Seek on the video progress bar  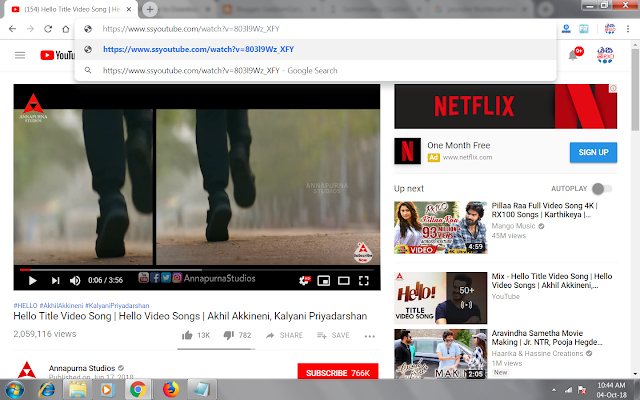pos(197,270)
